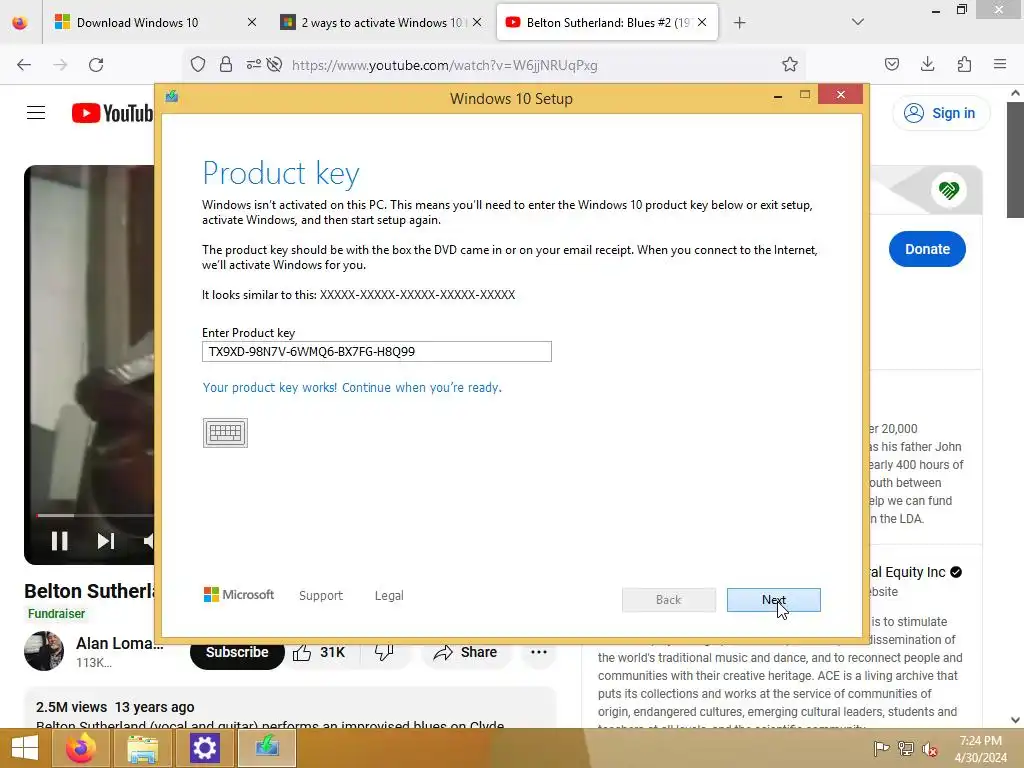
Task: Open the Support link in Setup
Action: coord(321,596)
